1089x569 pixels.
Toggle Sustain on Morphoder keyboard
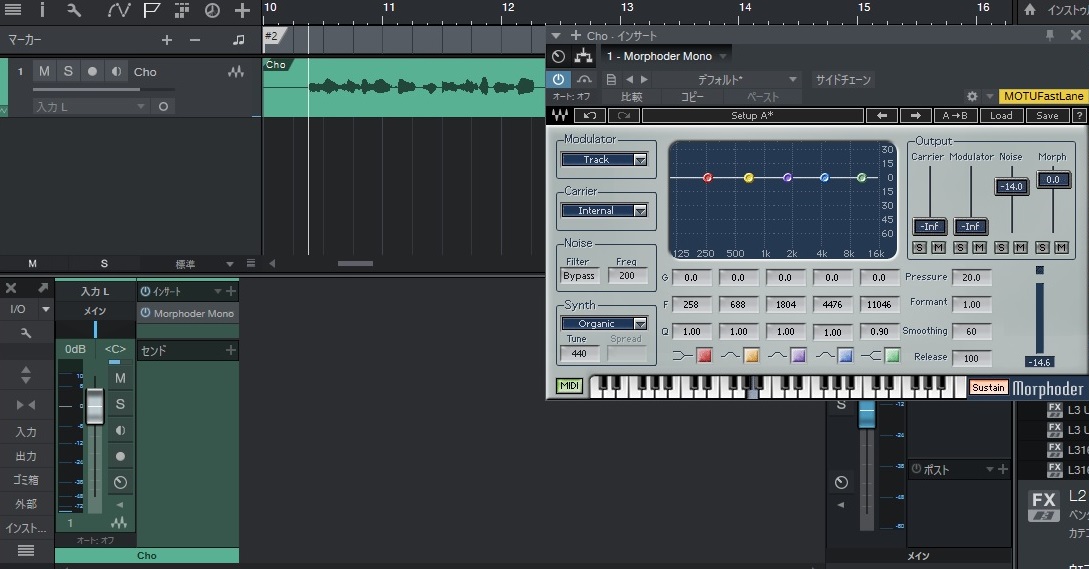988,388
